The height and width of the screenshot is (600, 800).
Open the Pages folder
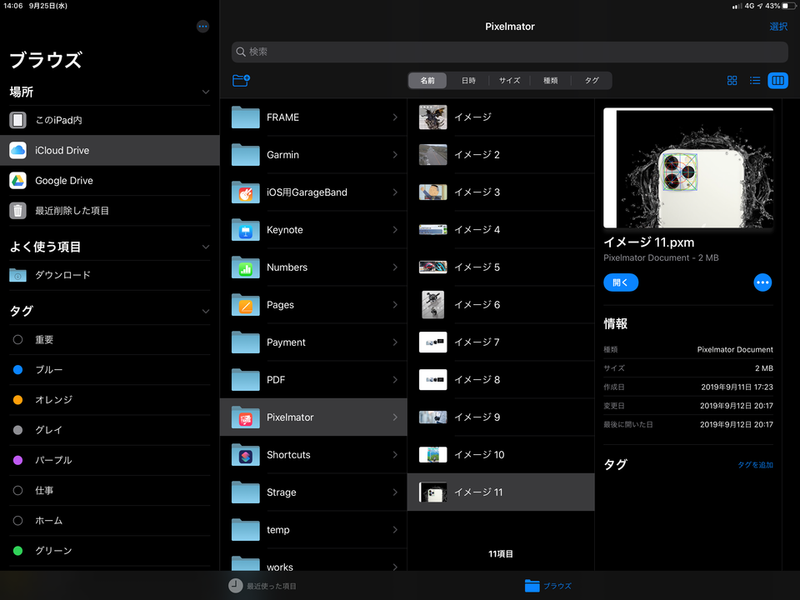click(x=314, y=305)
